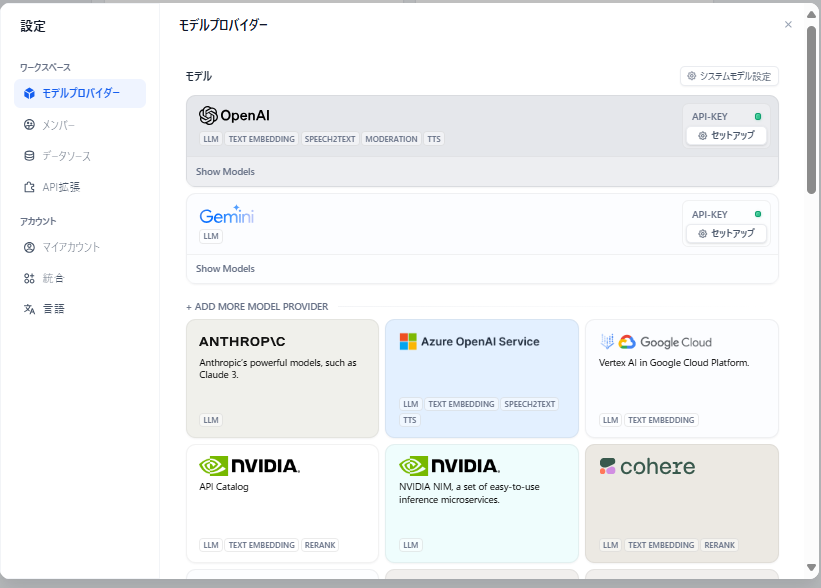Close the settings dialog with the X
This screenshot has width=821, height=588.
click(788, 25)
